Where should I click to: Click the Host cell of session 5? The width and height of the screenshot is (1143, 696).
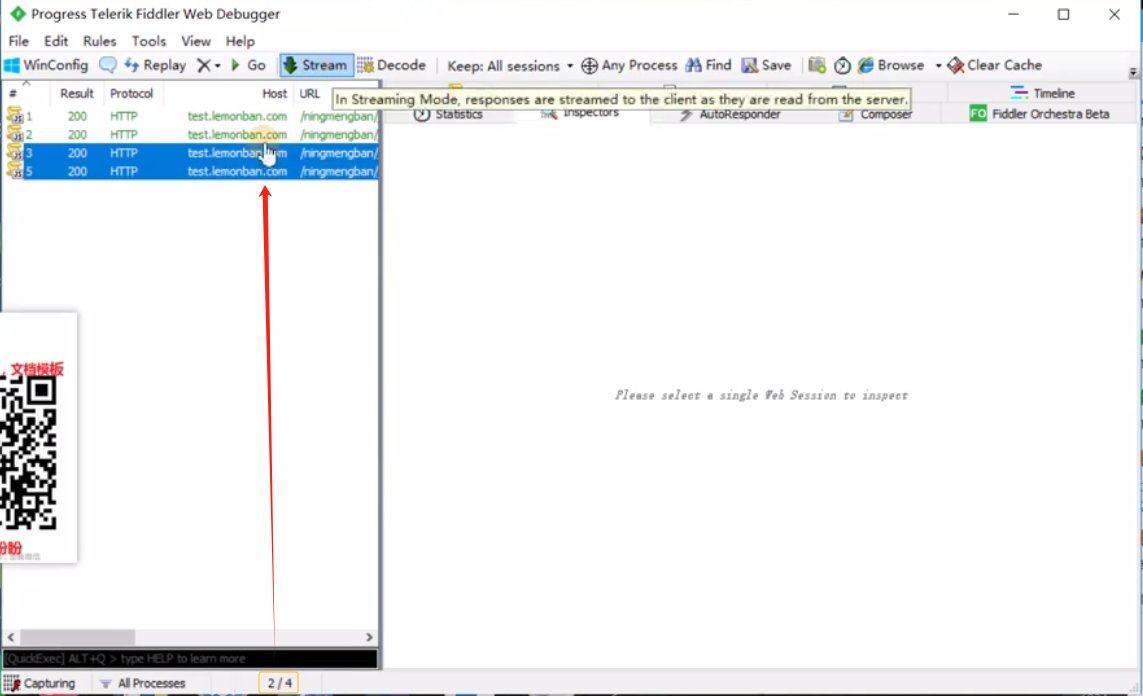tap(237, 171)
